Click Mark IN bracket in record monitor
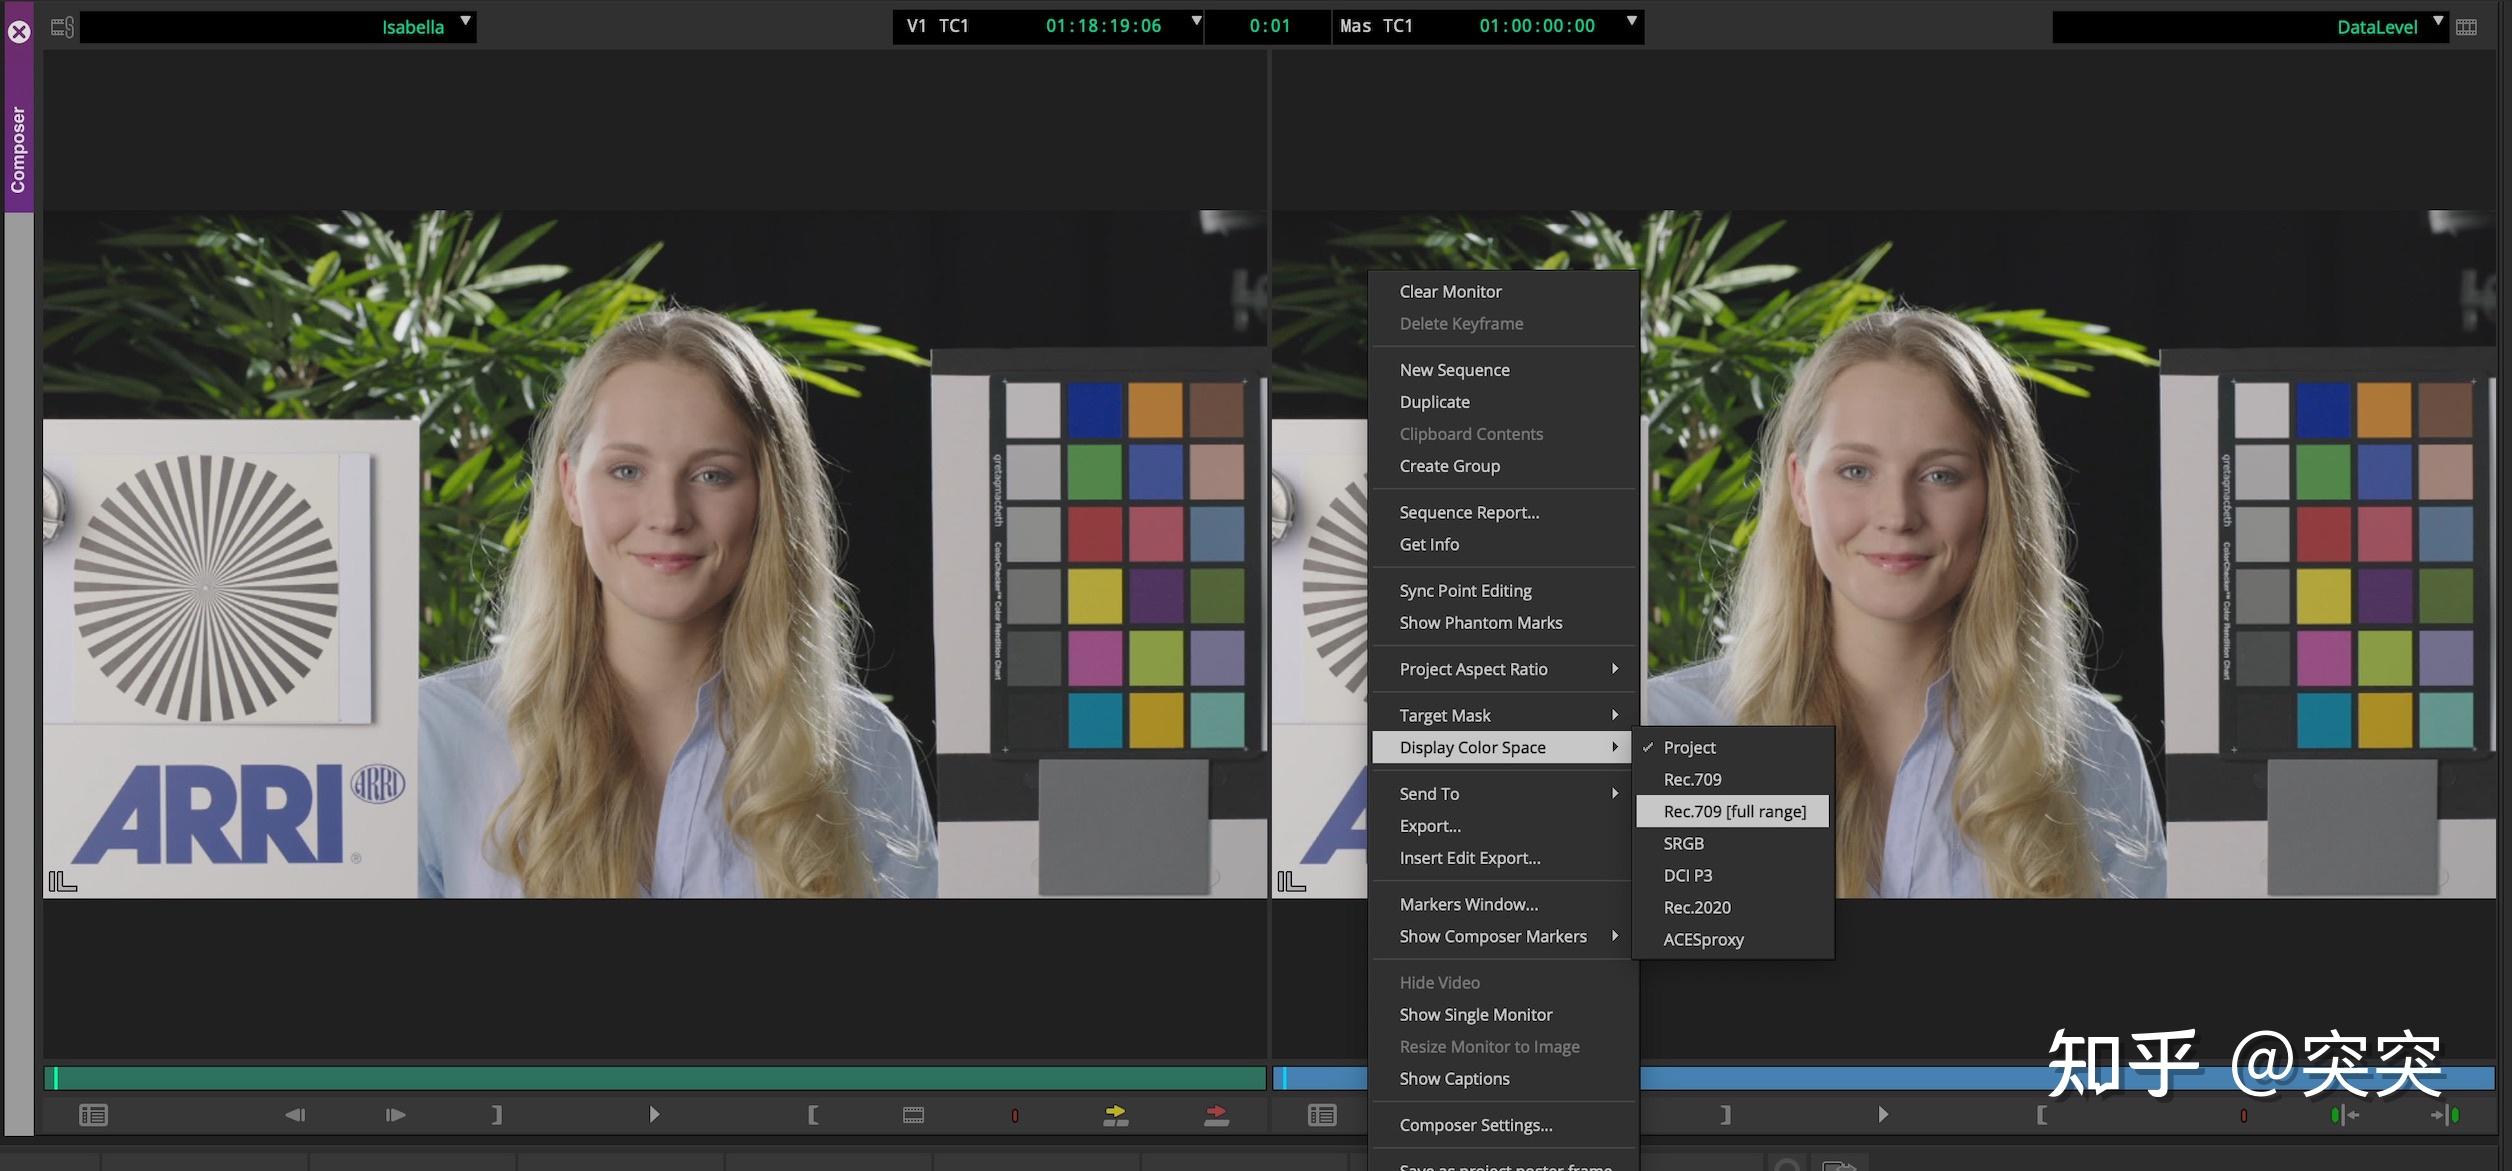Screen dimensions: 2512x1171 [x=2041, y=1115]
